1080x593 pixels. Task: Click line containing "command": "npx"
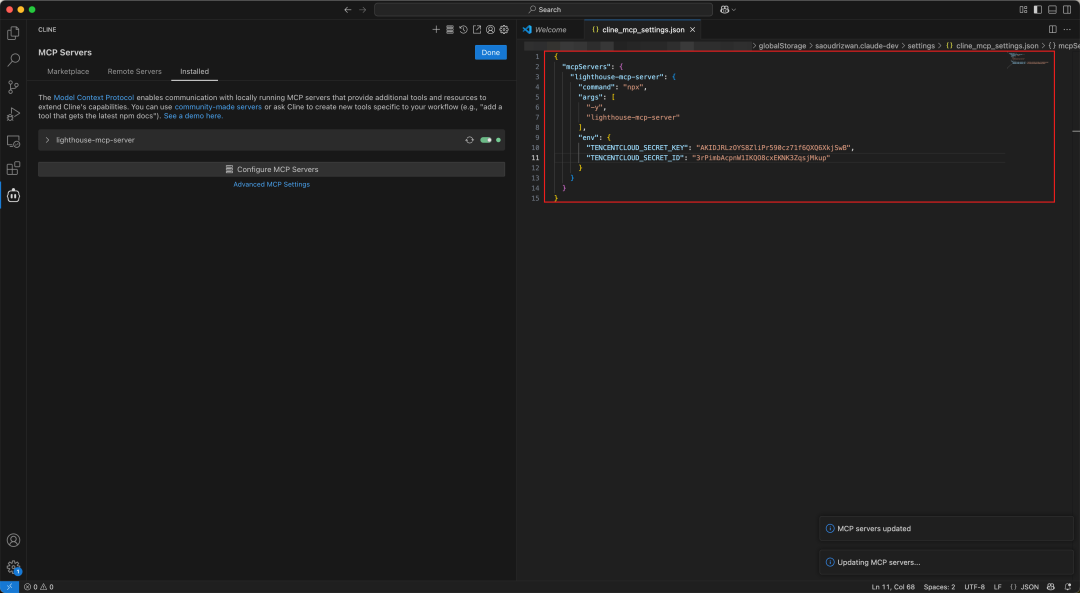coord(612,87)
